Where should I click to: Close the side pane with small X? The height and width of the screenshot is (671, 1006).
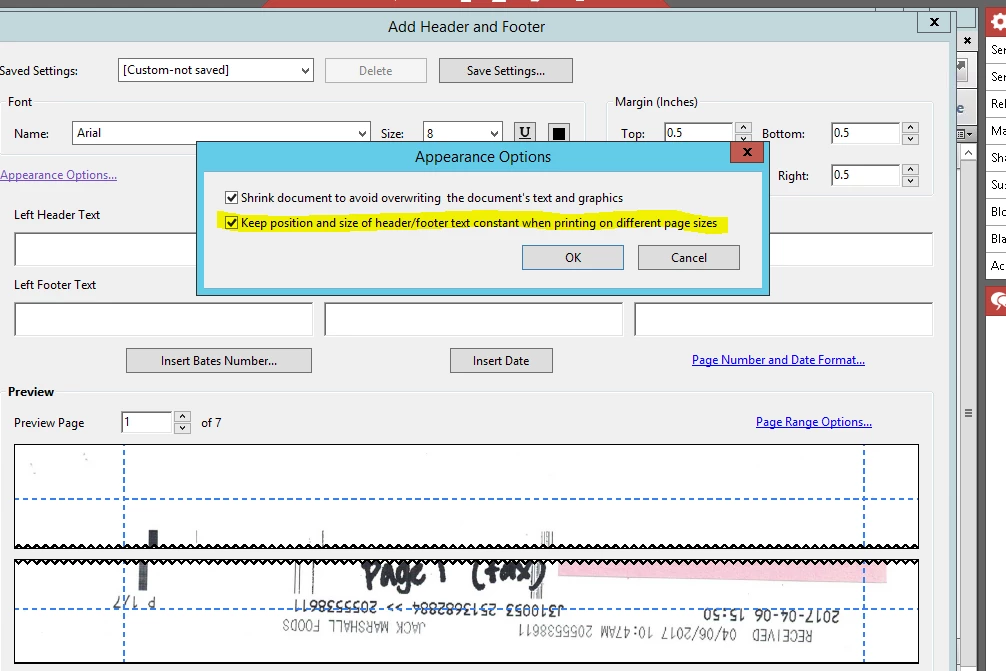click(968, 40)
